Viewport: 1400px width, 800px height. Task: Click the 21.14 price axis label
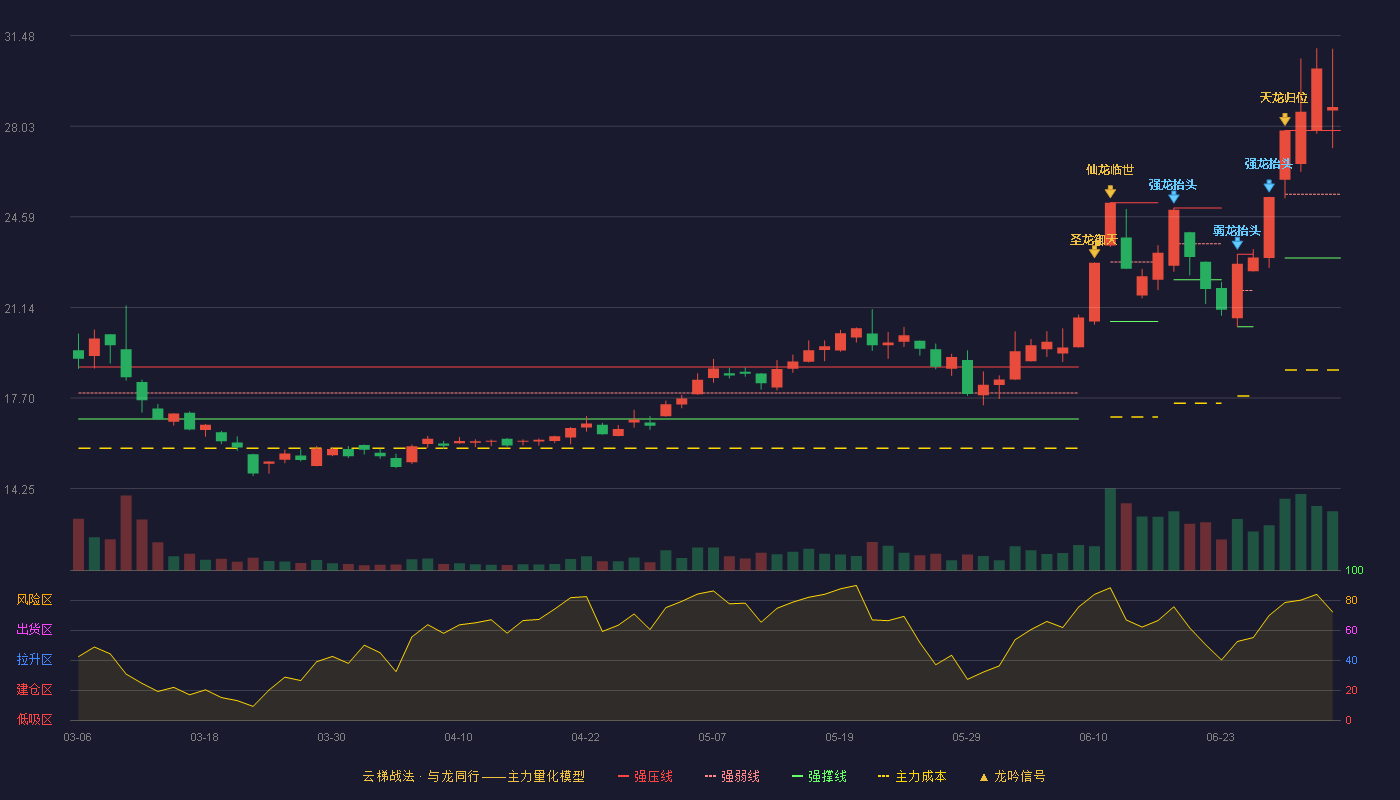[x=19, y=309]
